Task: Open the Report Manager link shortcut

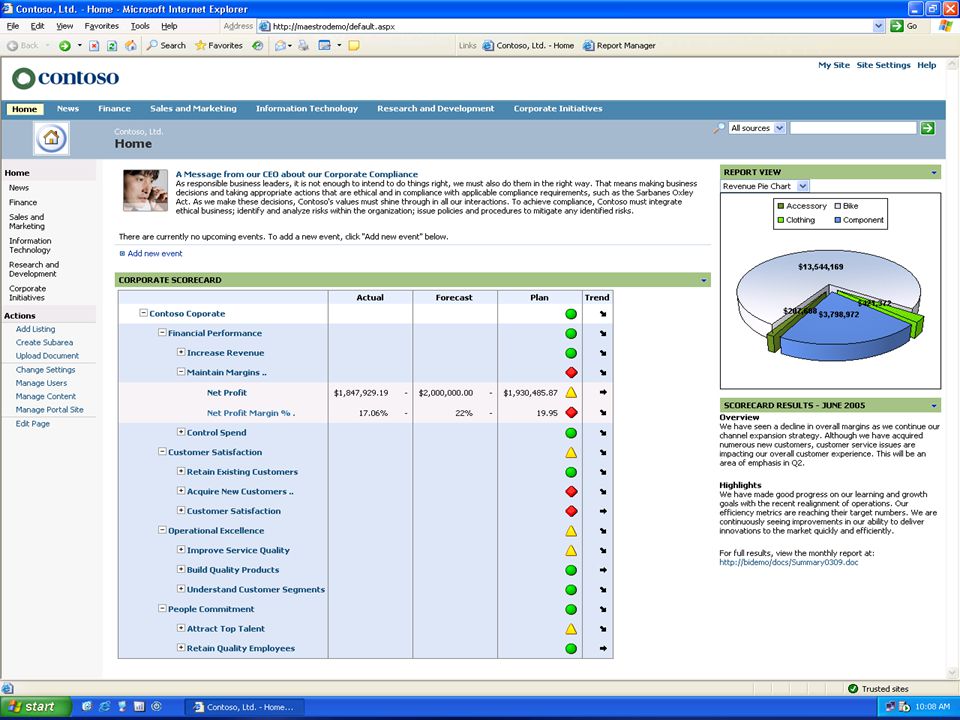Action: coord(619,45)
